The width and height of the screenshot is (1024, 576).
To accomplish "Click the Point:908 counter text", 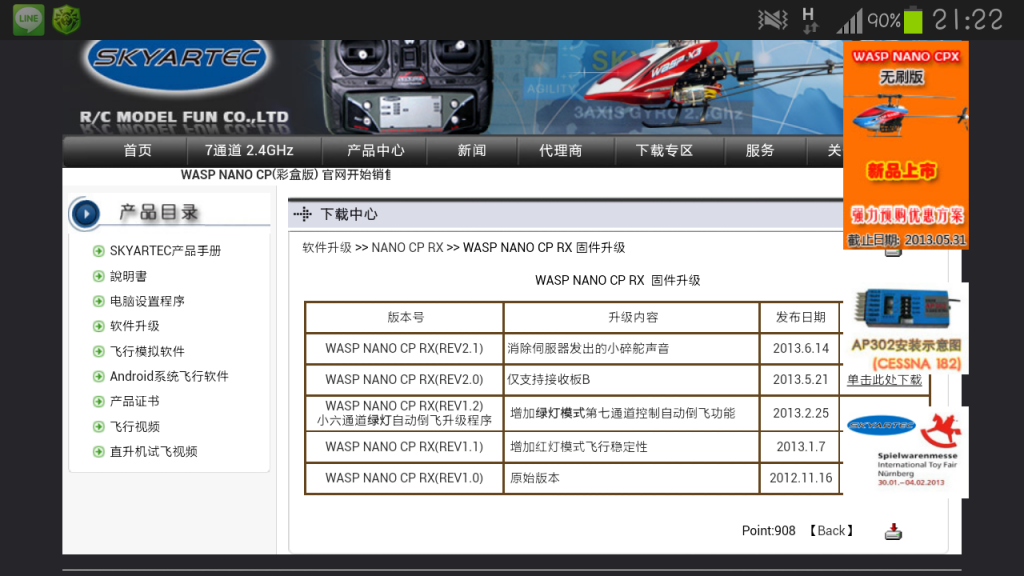I will point(769,531).
